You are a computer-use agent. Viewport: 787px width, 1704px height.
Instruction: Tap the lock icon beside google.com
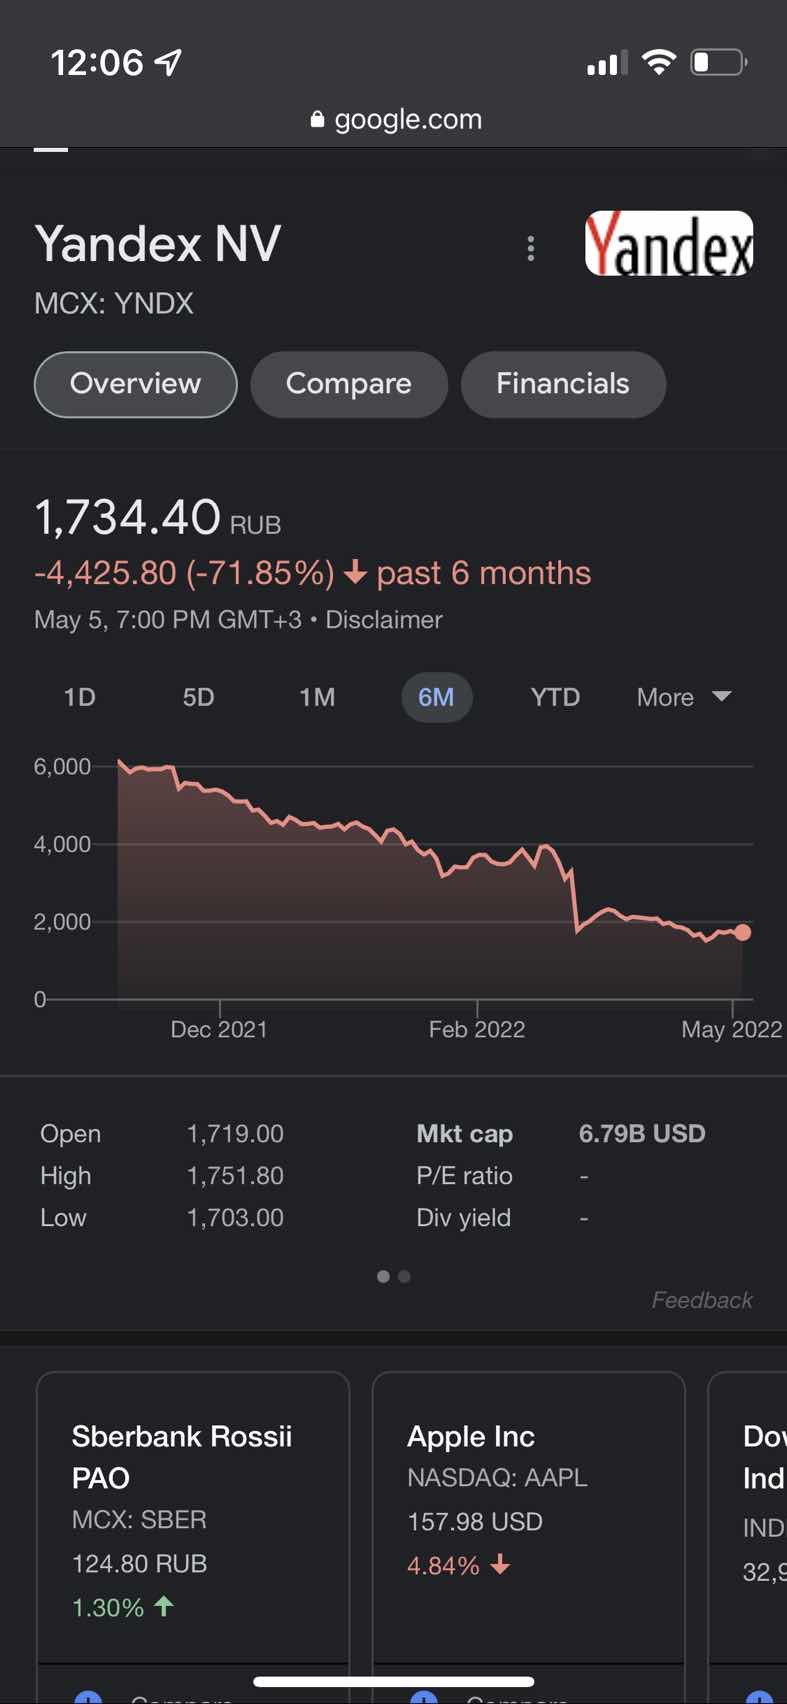[x=317, y=120]
